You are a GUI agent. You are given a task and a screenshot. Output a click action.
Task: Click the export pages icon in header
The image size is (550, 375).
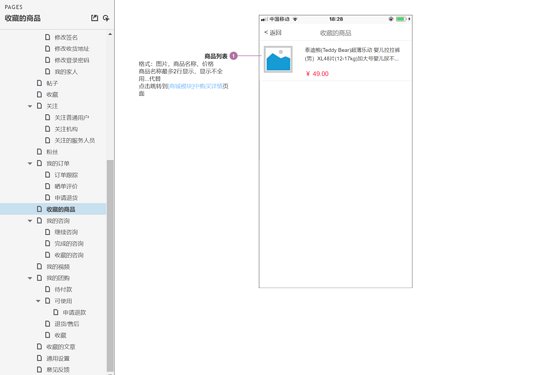(94, 18)
